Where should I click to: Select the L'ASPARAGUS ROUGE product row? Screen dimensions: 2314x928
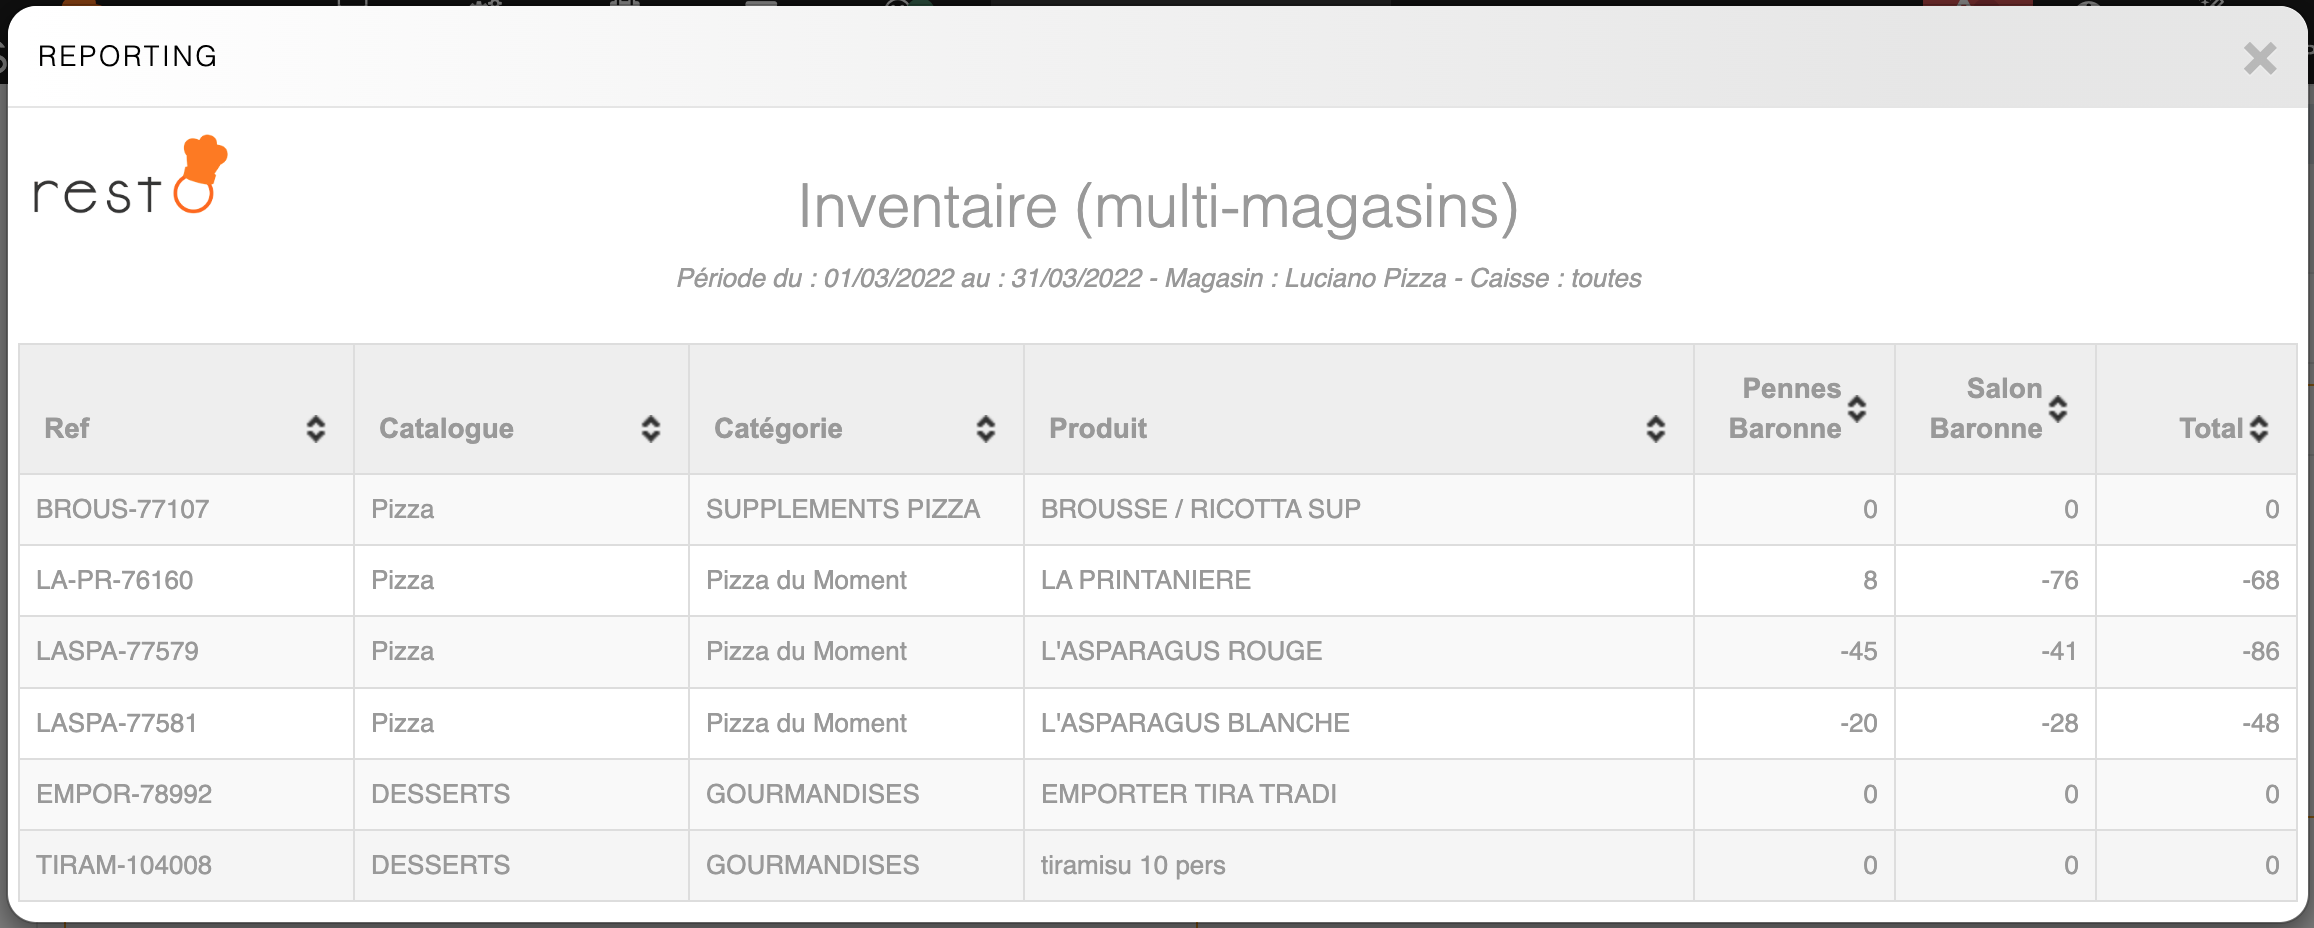click(x=1181, y=651)
